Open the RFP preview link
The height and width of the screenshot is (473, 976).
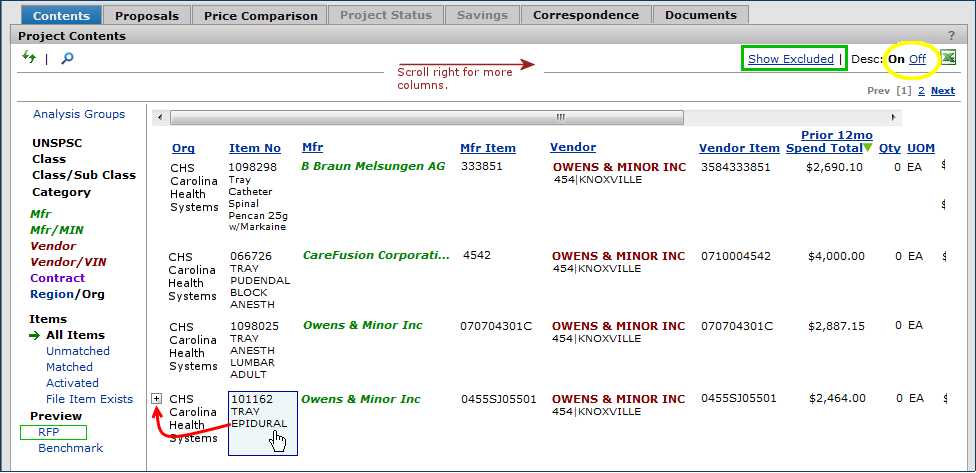click(48, 432)
